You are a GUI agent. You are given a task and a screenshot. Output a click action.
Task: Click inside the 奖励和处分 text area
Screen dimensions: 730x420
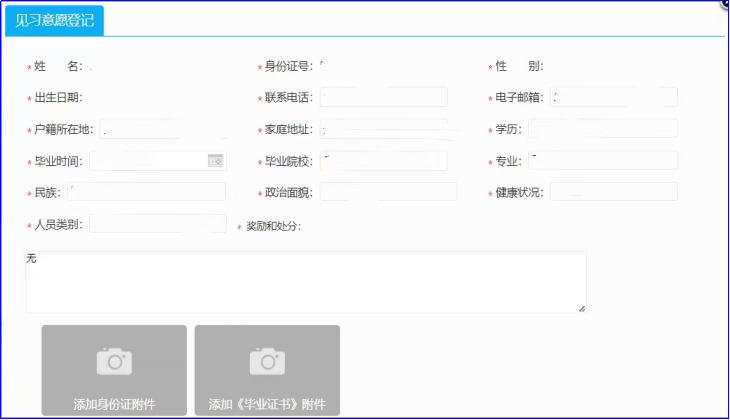306,282
